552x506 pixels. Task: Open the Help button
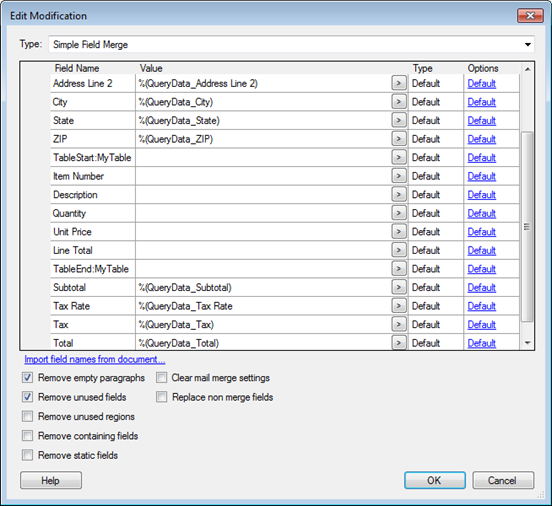pos(51,480)
